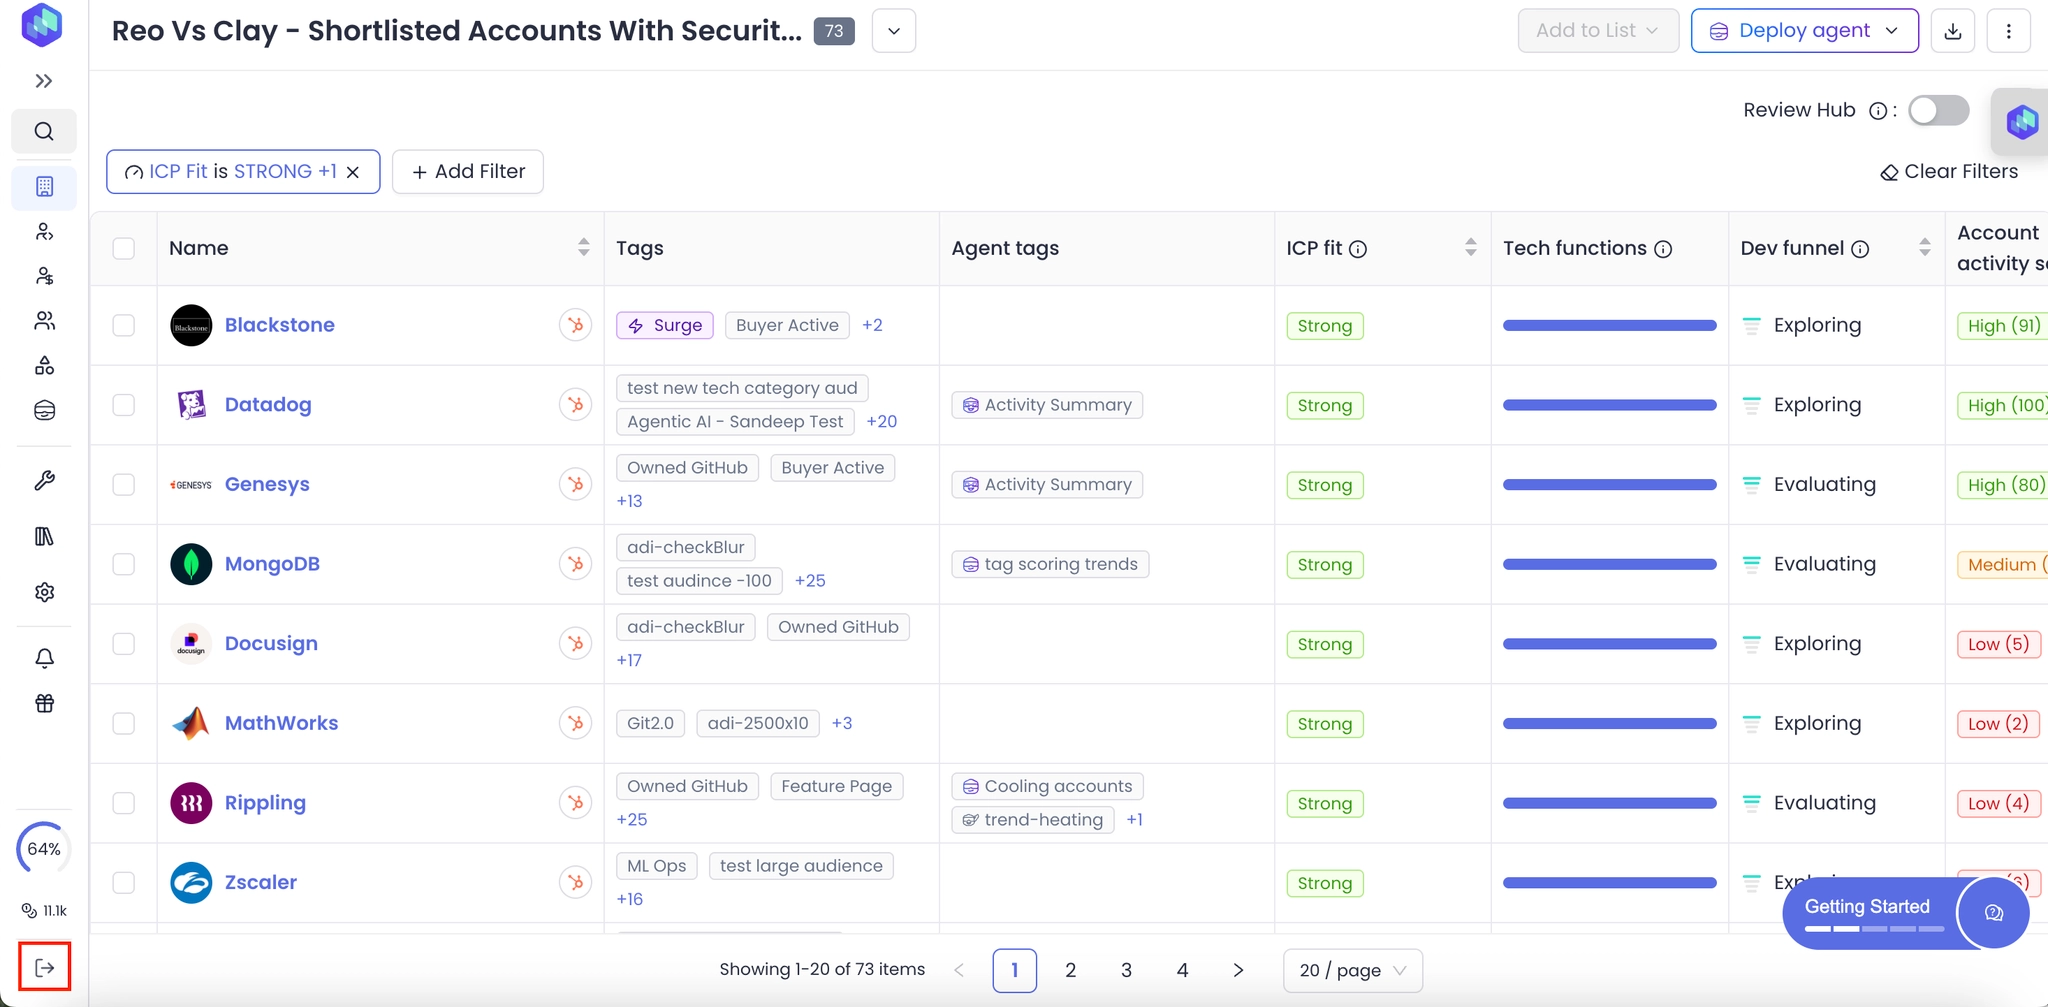Screen dimensions: 2048x1007
Task: Click the Activity Summary agent tag for Datadog
Action: (x=1047, y=405)
